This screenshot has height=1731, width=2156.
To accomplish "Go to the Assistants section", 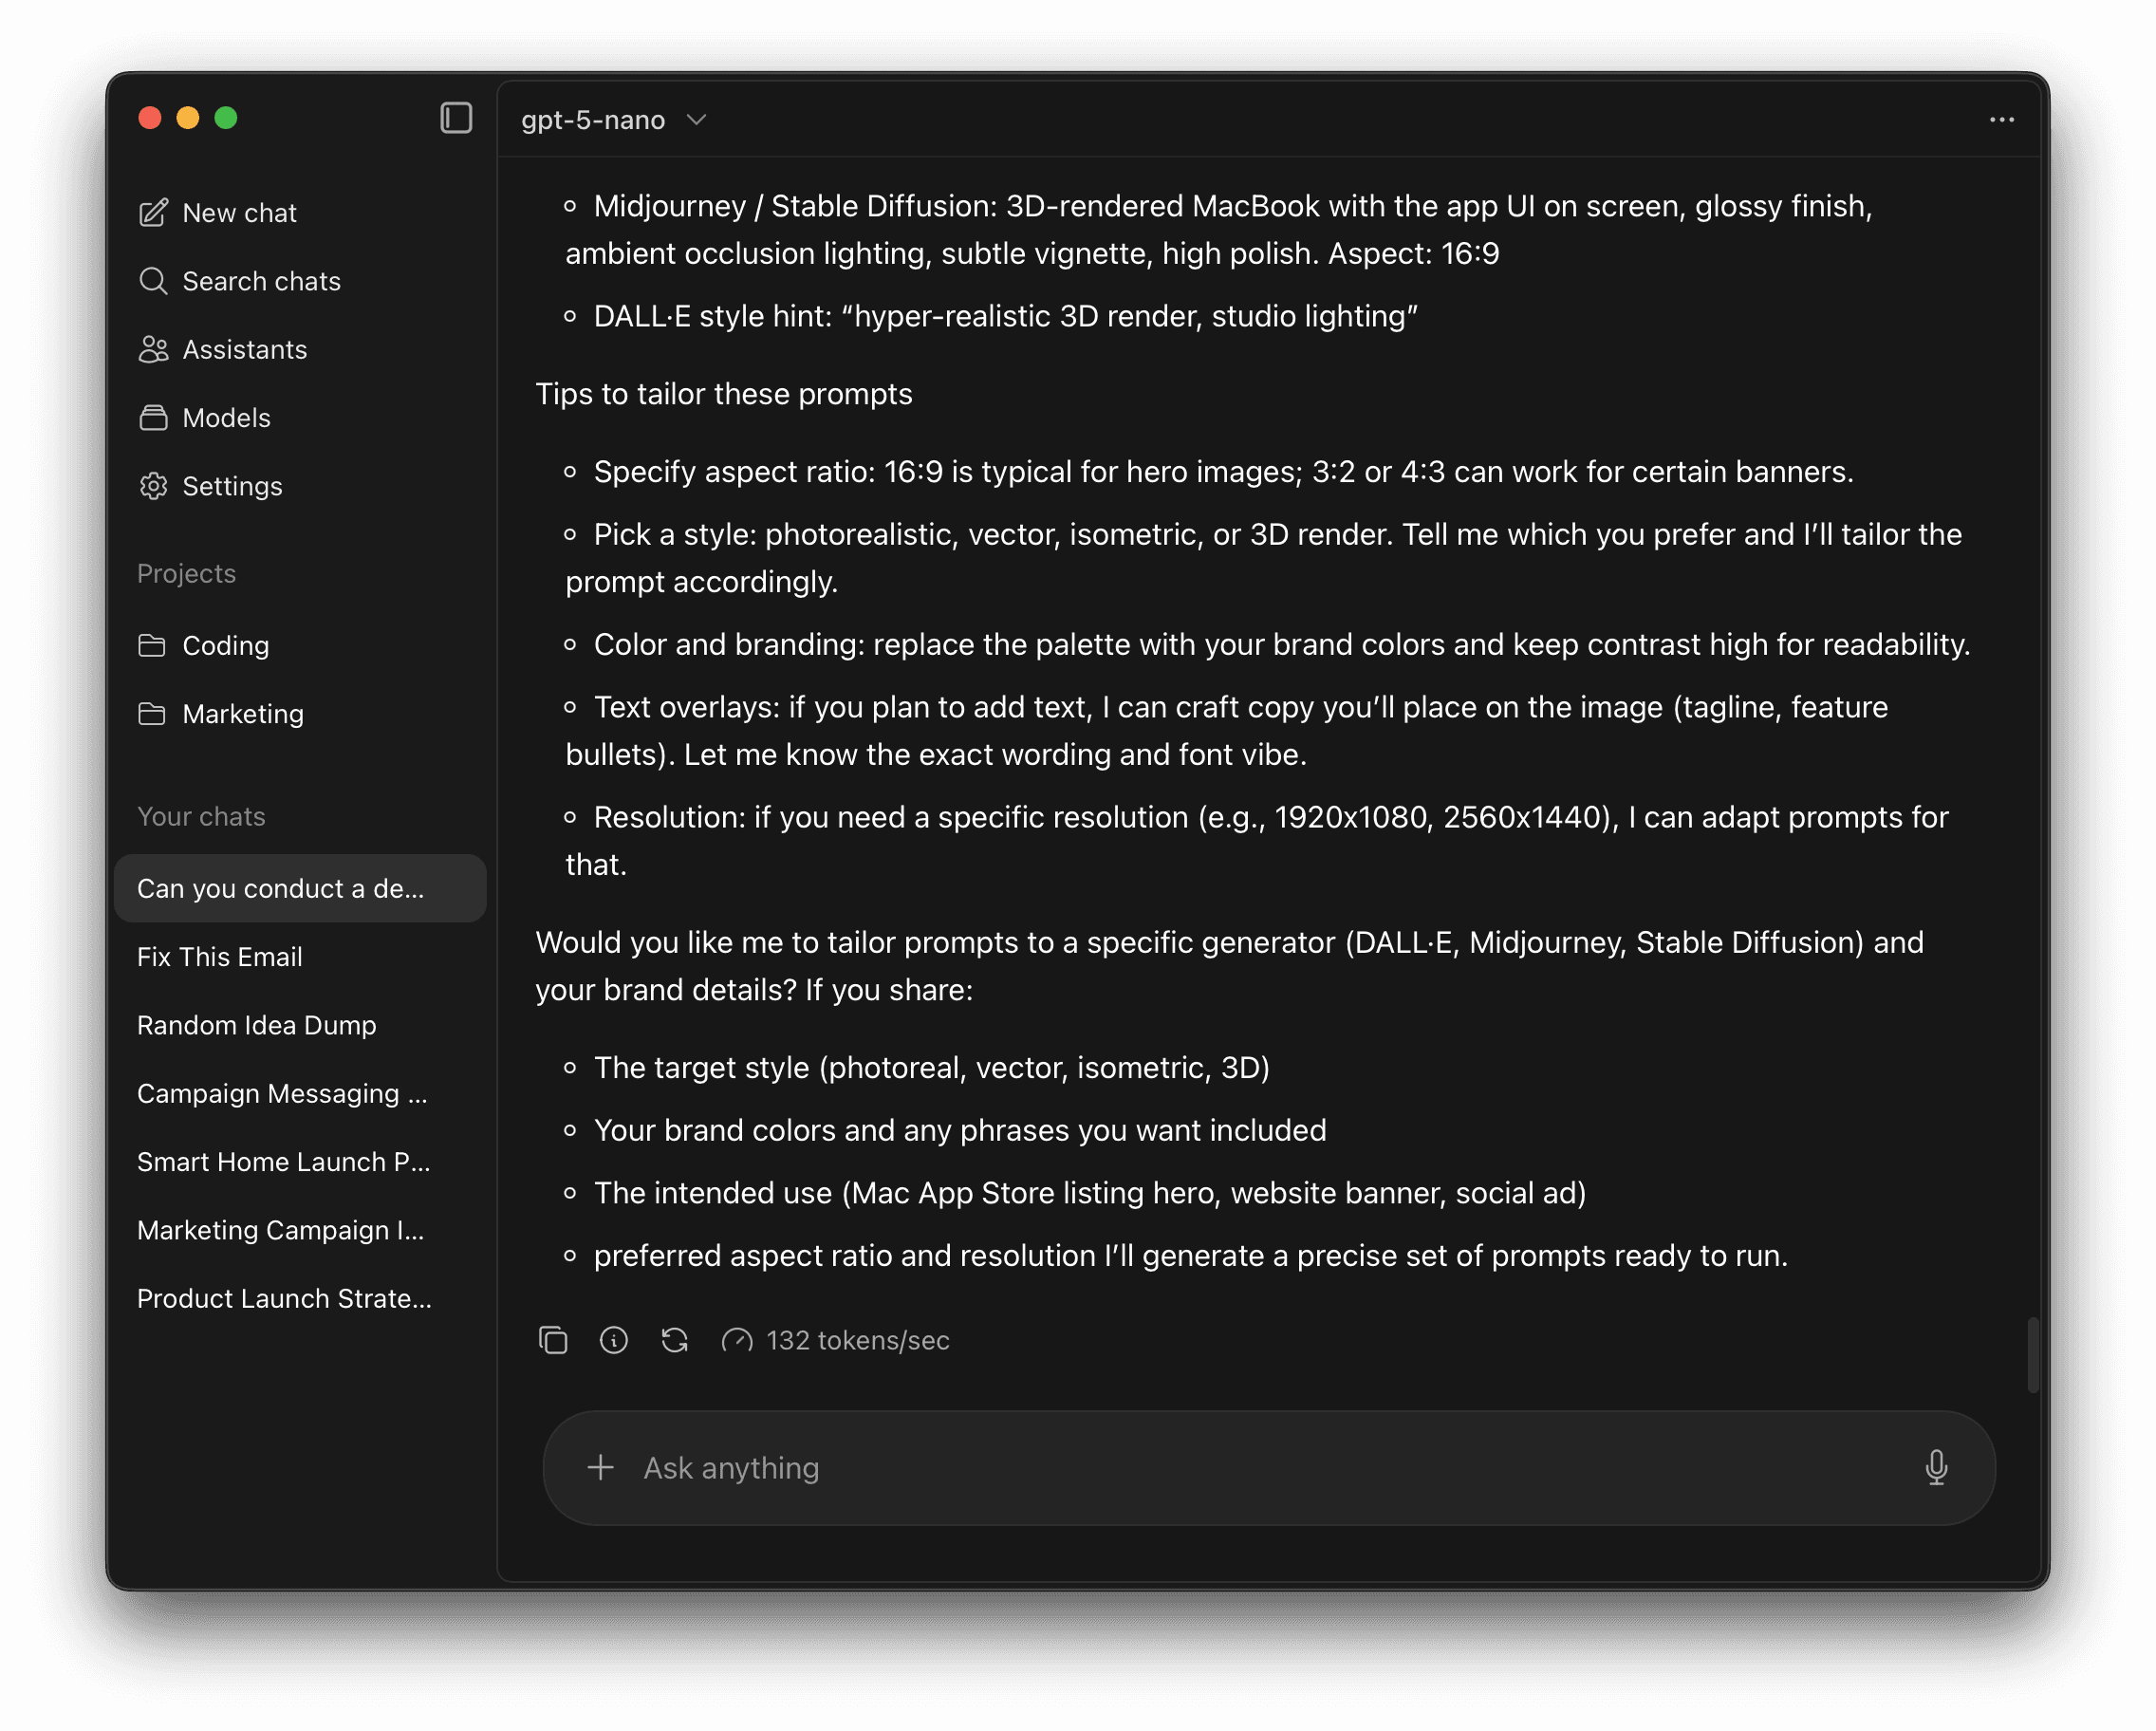I will (x=244, y=350).
